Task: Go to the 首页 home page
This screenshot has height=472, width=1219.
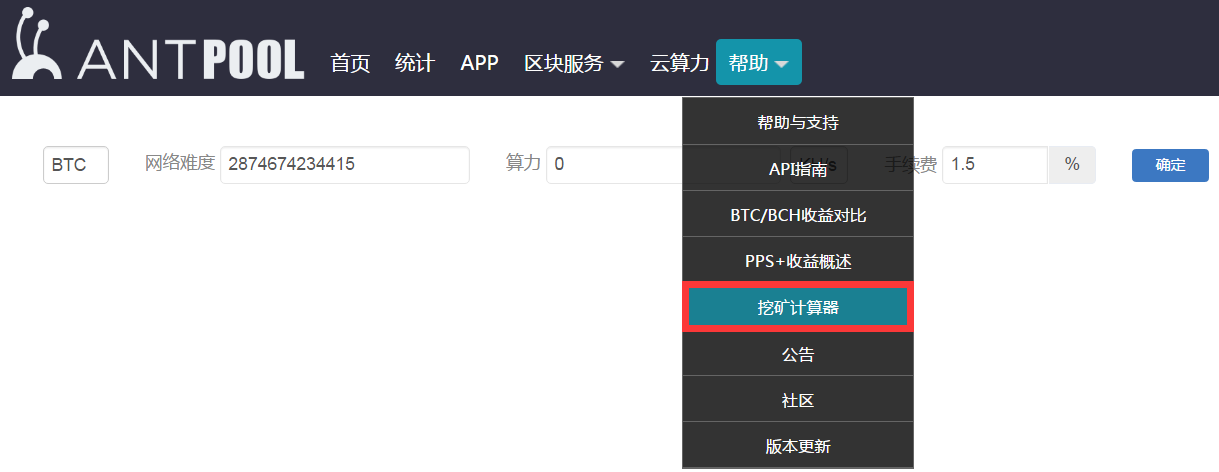Action: point(350,63)
